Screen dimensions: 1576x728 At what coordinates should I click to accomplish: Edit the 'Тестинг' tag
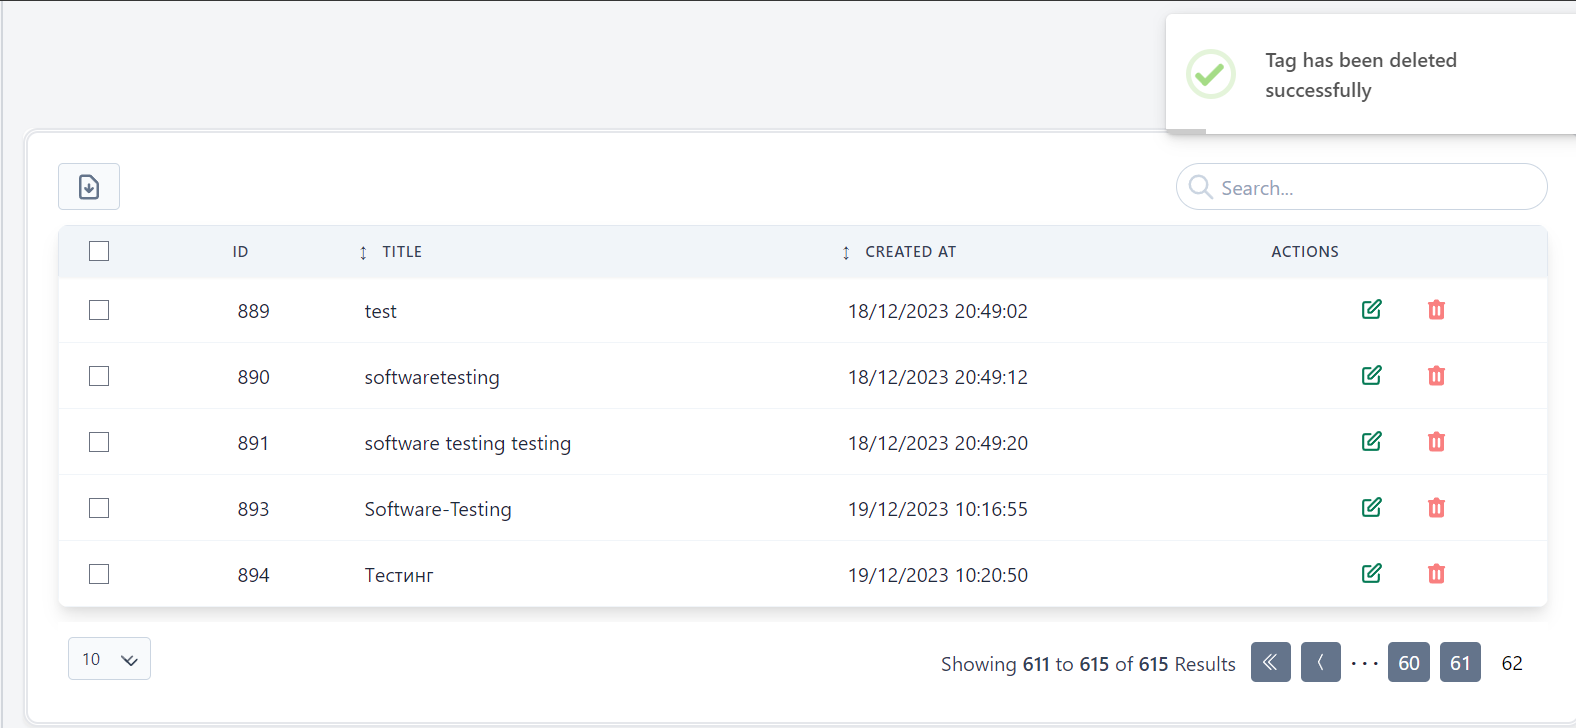(x=1371, y=574)
